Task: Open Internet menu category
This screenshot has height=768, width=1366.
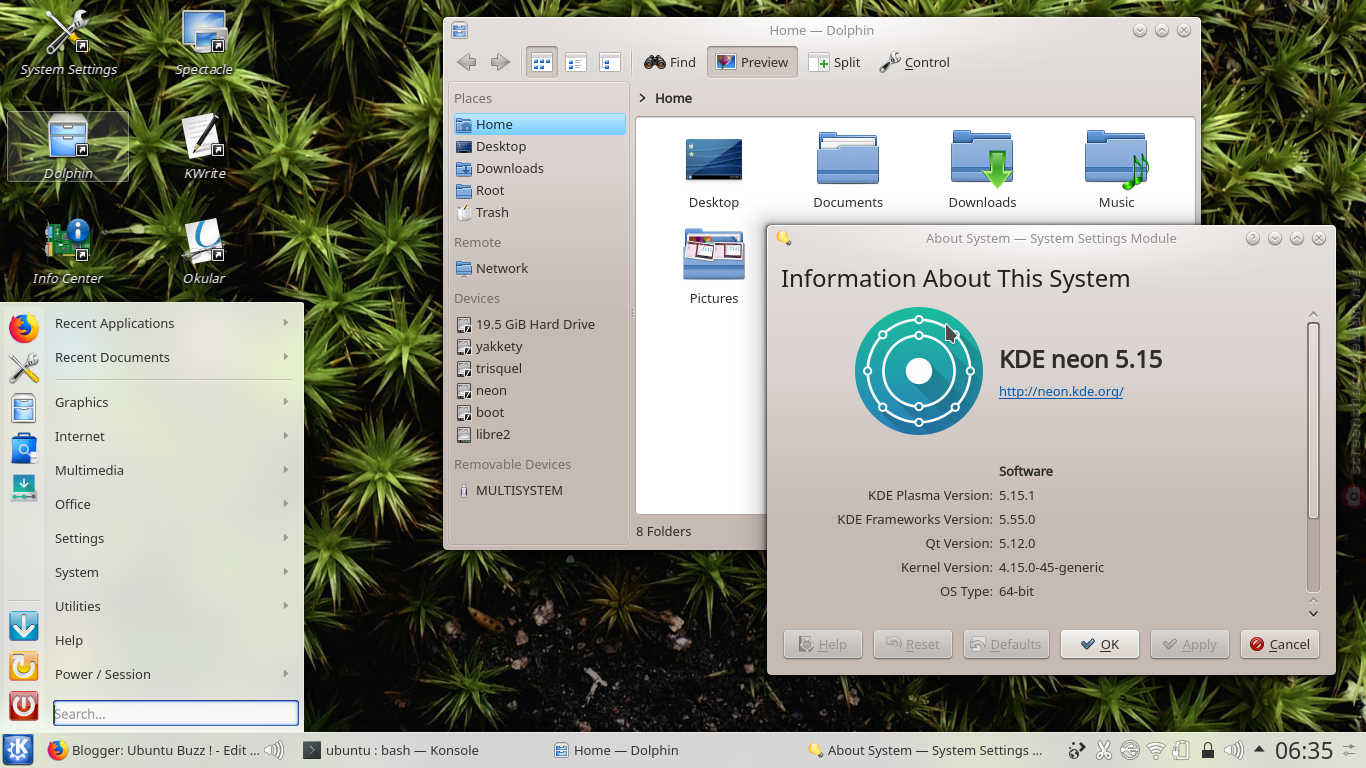Action: 174,436
